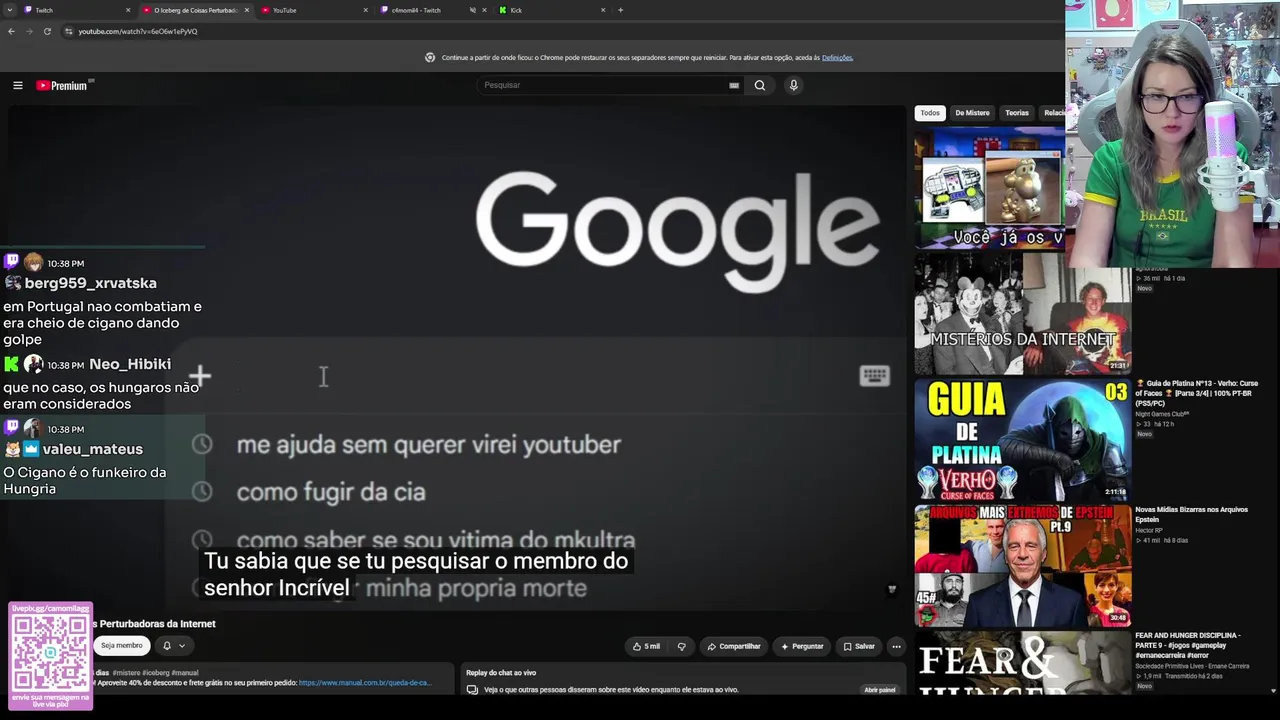The image size is (1280, 720).
Task: Click the browser back arrow
Action: [x=11, y=31]
